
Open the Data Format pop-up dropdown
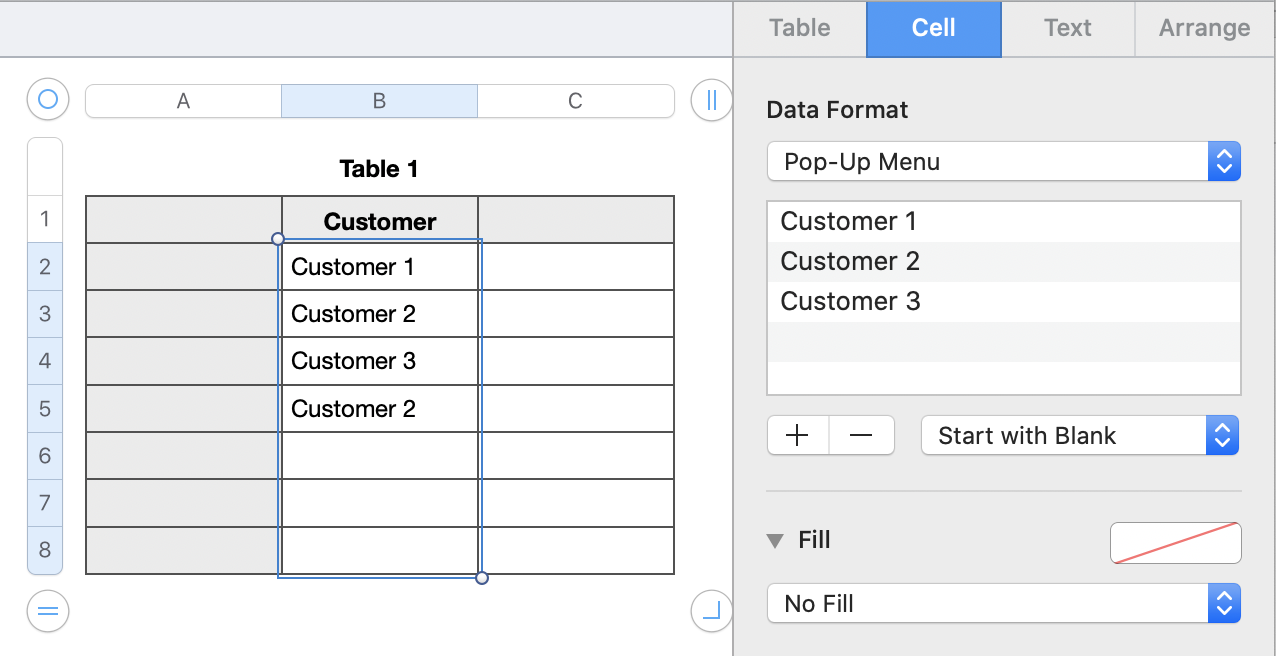point(1003,162)
